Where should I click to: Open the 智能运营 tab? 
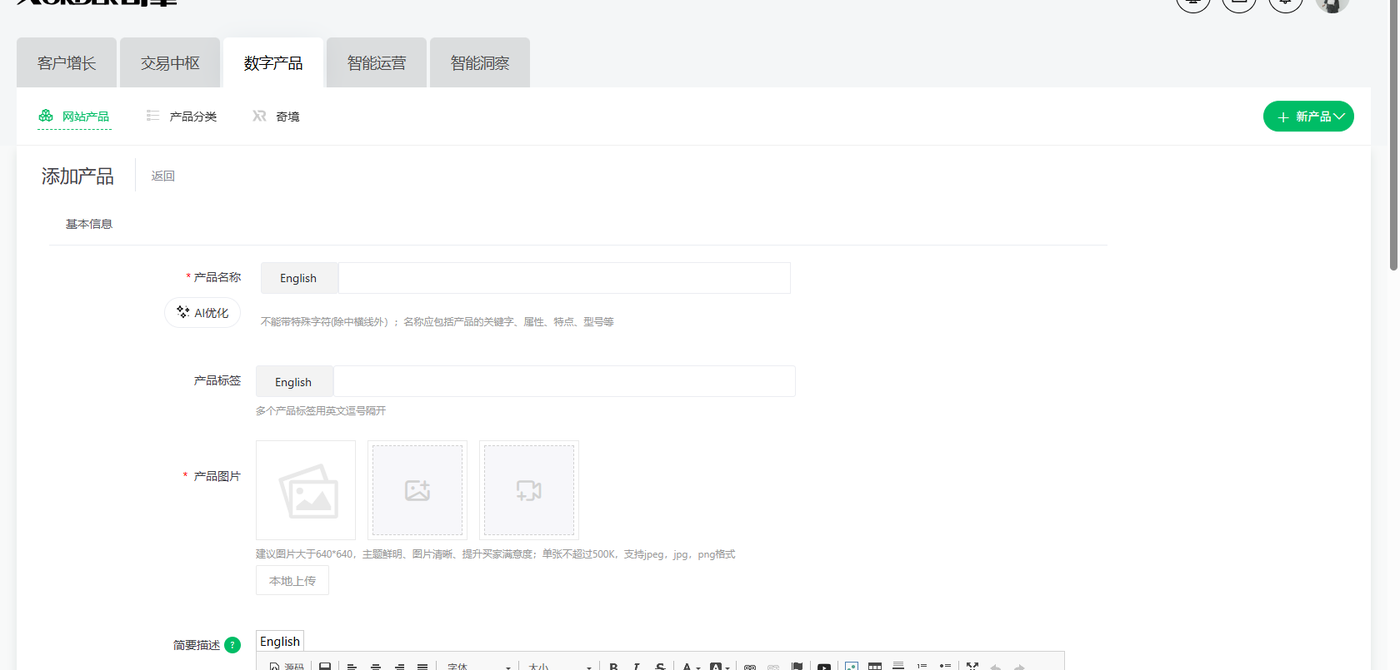pos(377,63)
